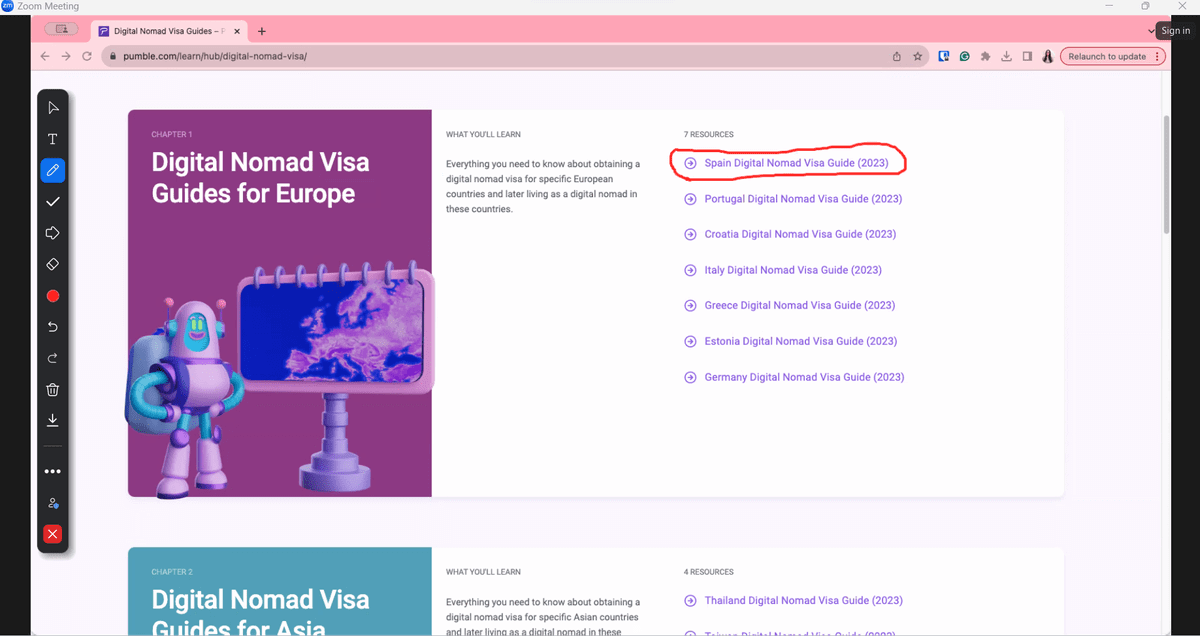Click the Zoom Meeting title bar icon
Image resolution: width=1200 pixels, height=636 pixels.
[7, 6]
